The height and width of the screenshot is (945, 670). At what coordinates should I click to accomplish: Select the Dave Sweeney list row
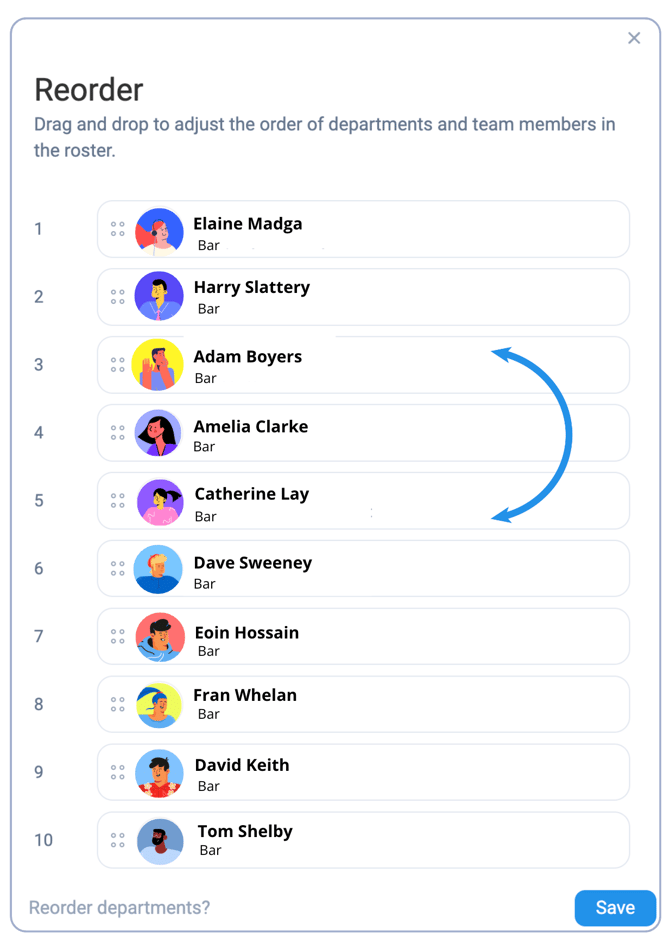tap(363, 568)
